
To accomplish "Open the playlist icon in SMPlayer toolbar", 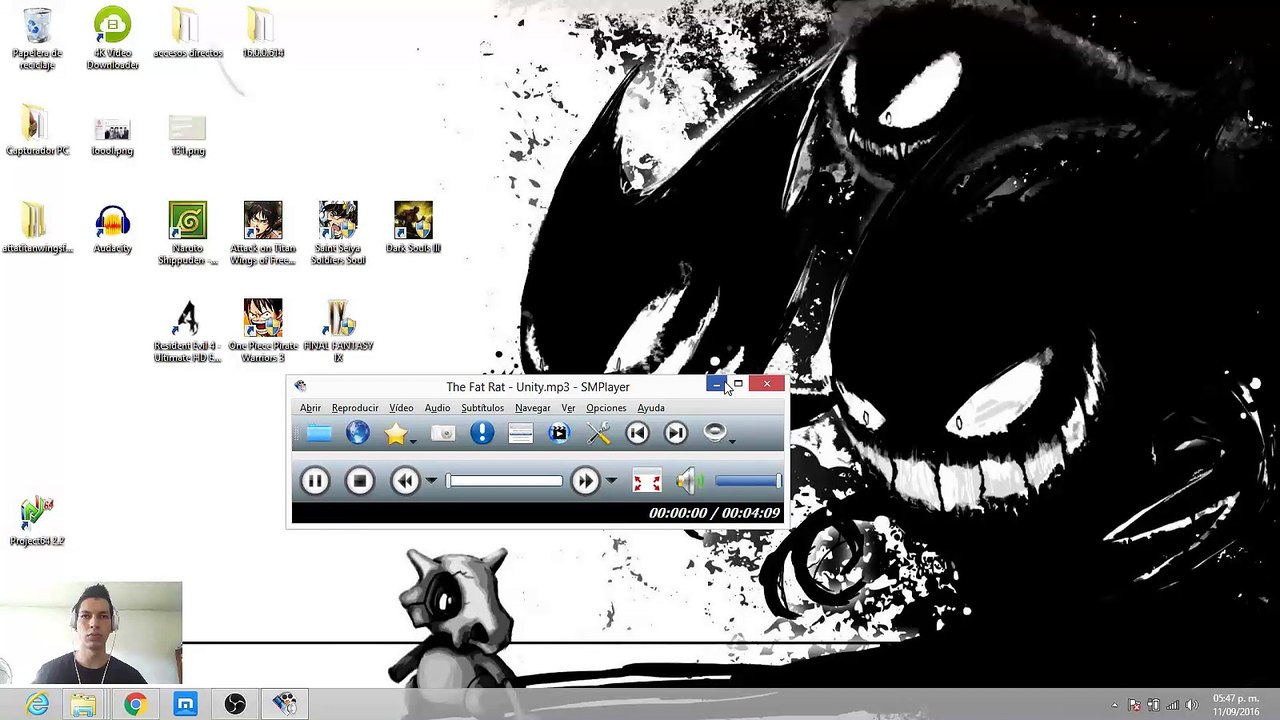I will [520, 433].
